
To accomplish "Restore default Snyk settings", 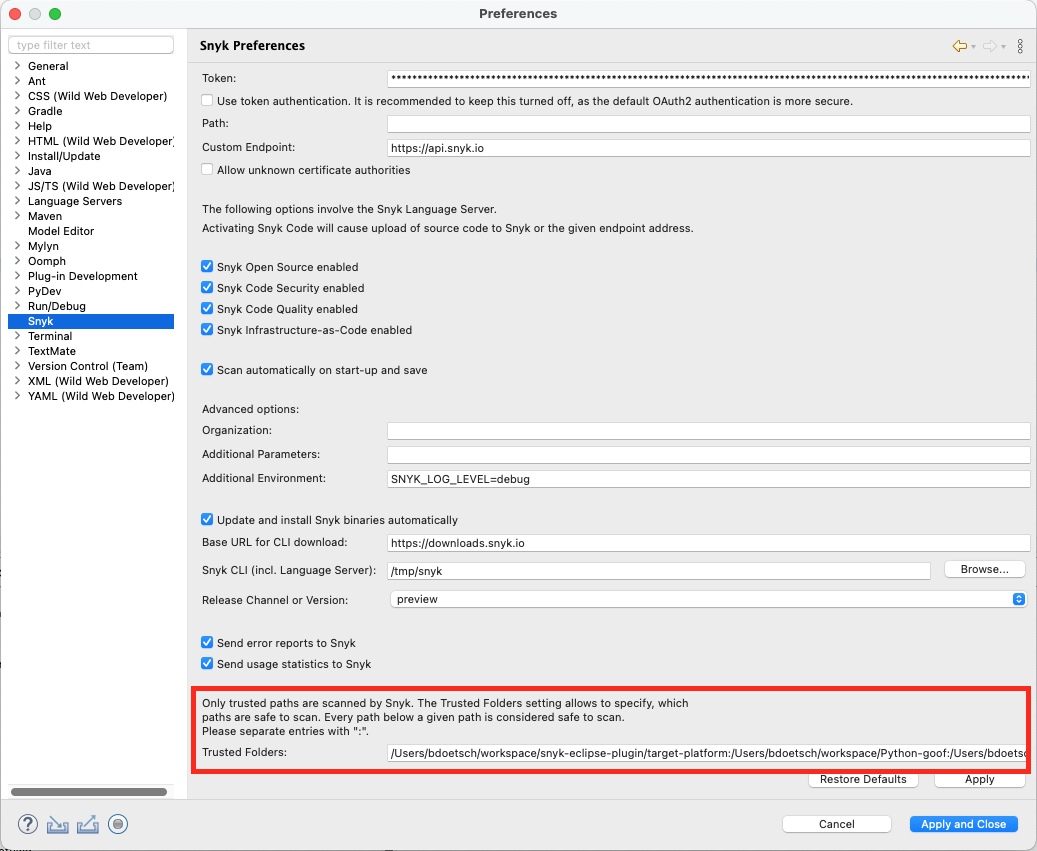I will click(862, 779).
